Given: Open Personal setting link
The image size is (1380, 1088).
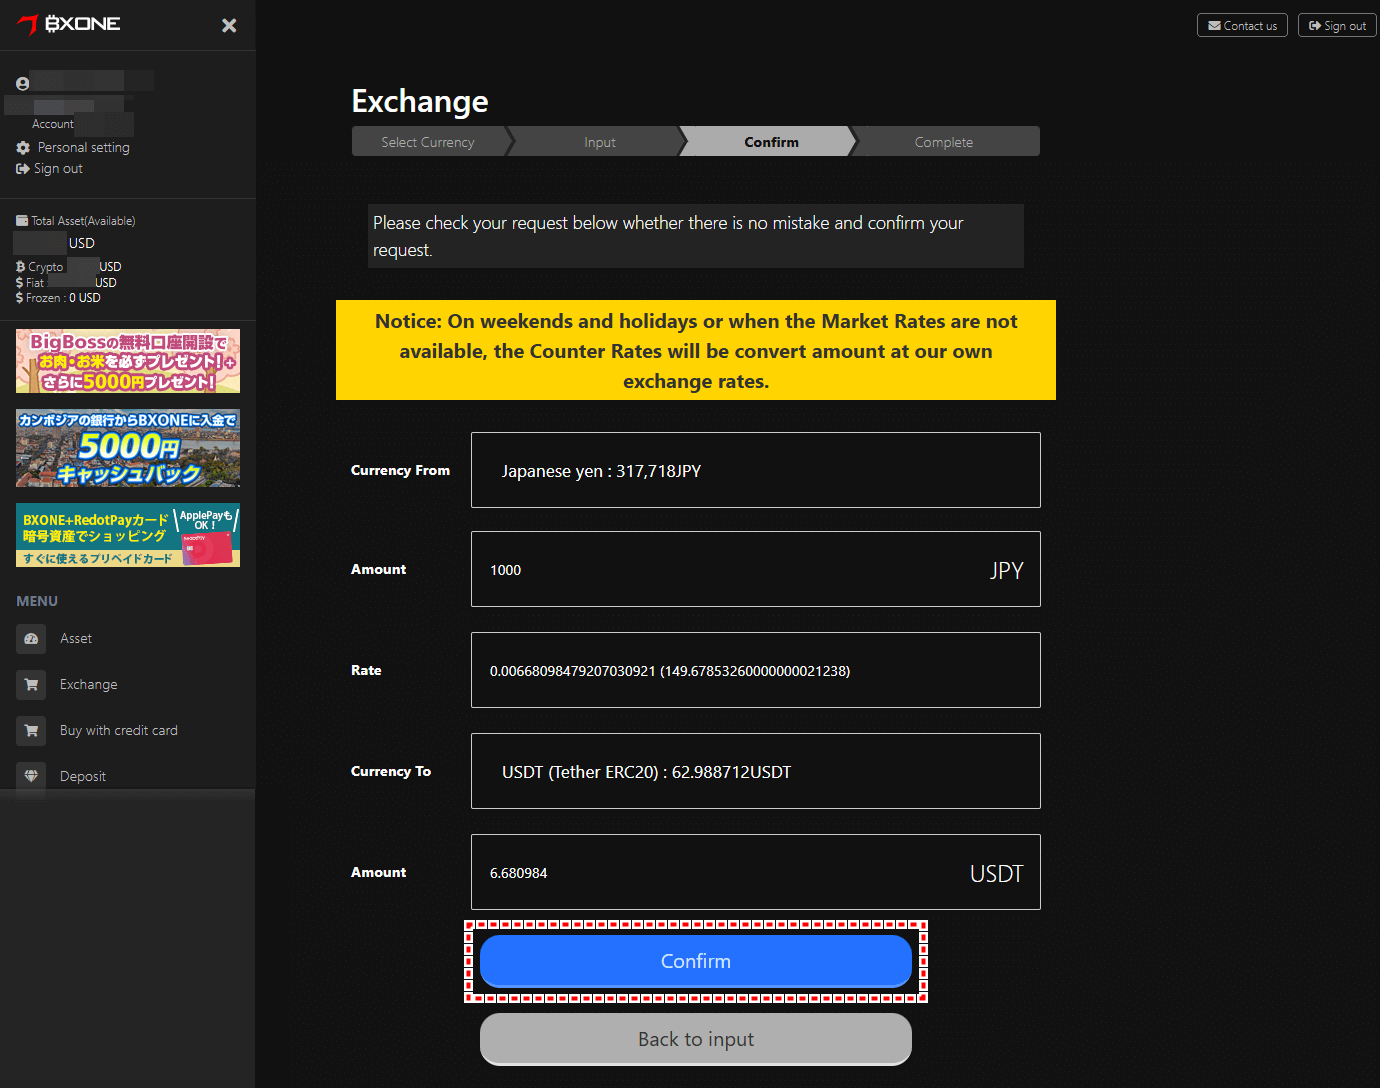Looking at the screenshot, I should click(84, 147).
